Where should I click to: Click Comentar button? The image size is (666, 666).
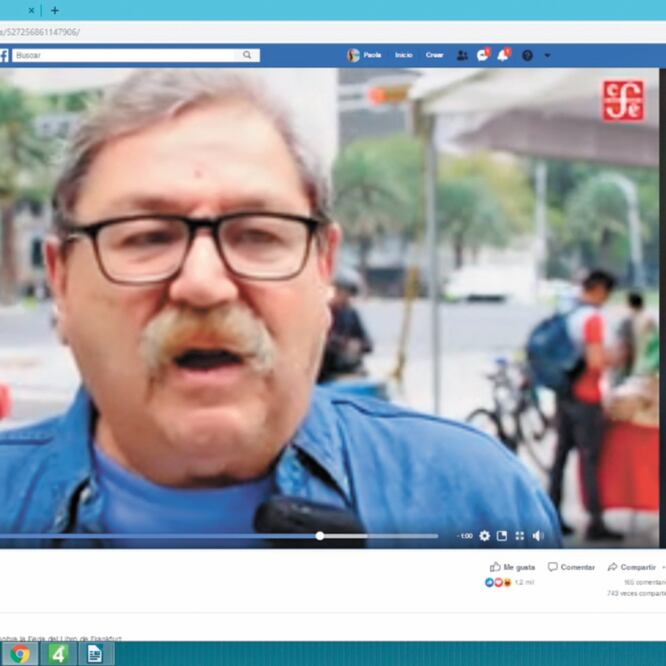tap(571, 567)
